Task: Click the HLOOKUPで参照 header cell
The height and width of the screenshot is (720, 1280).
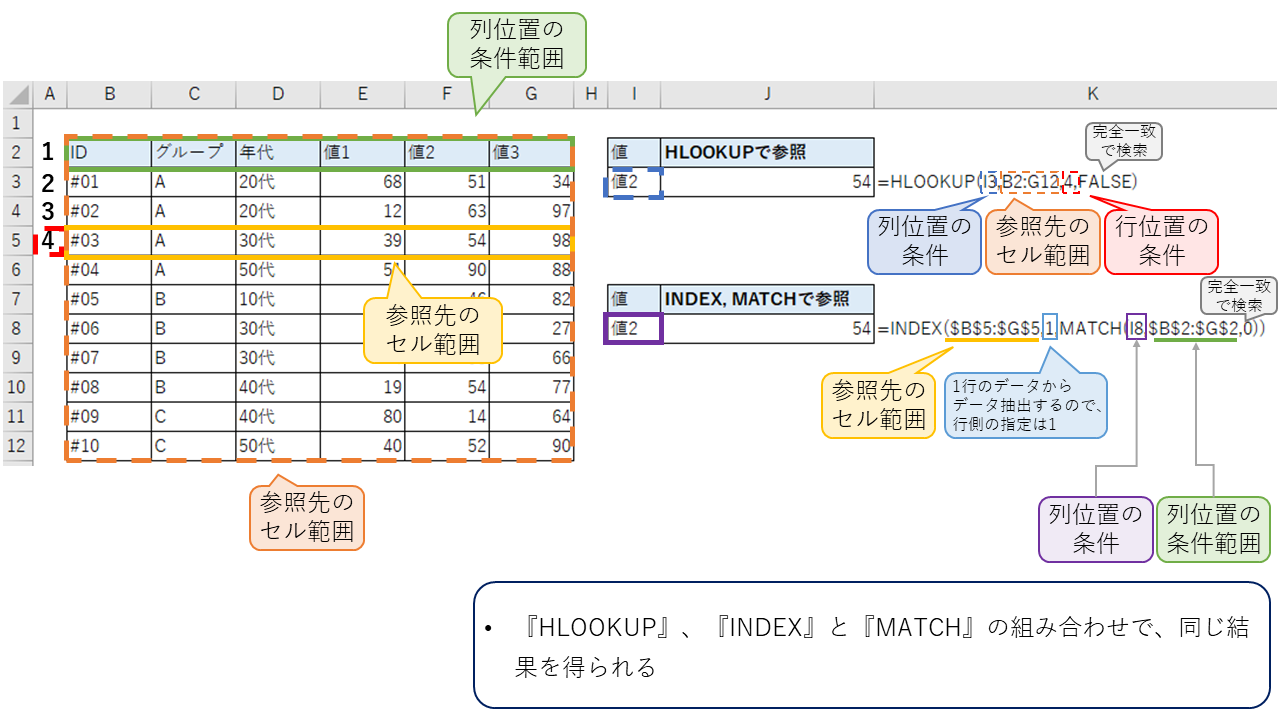Action: tap(767, 152)
